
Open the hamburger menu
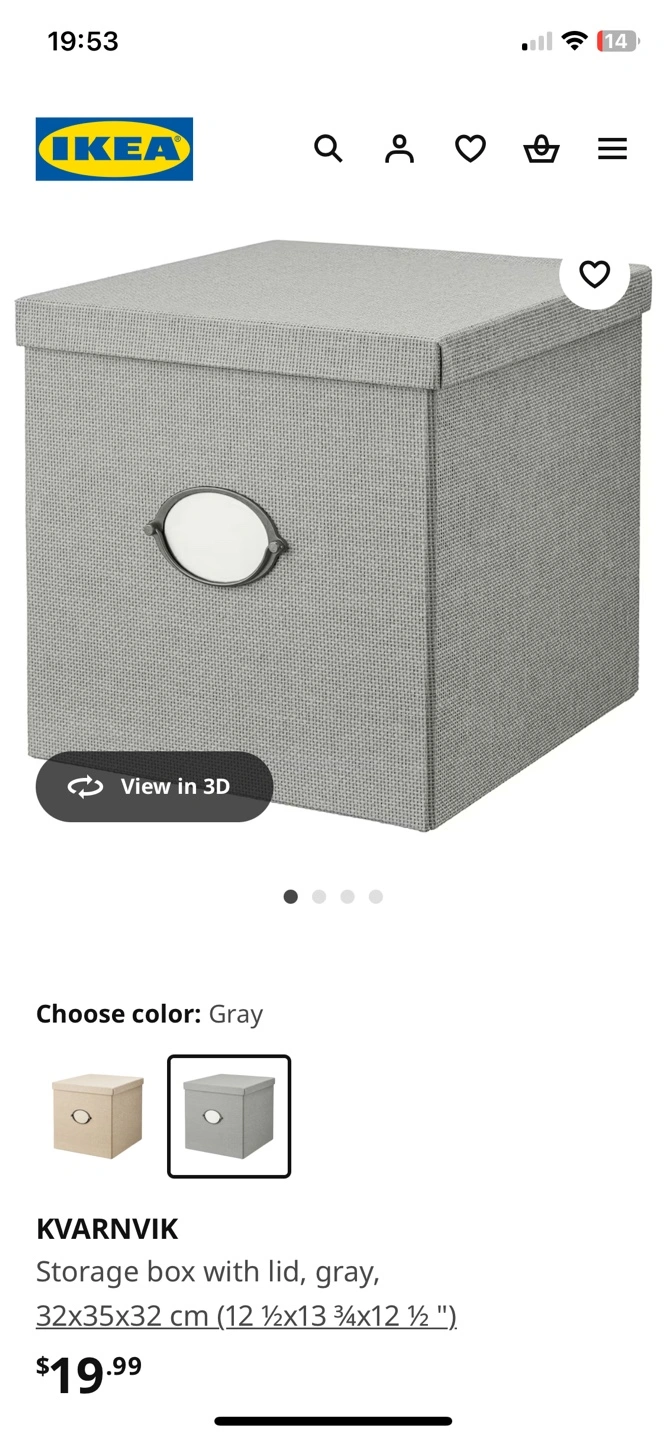tap(612, 149)
